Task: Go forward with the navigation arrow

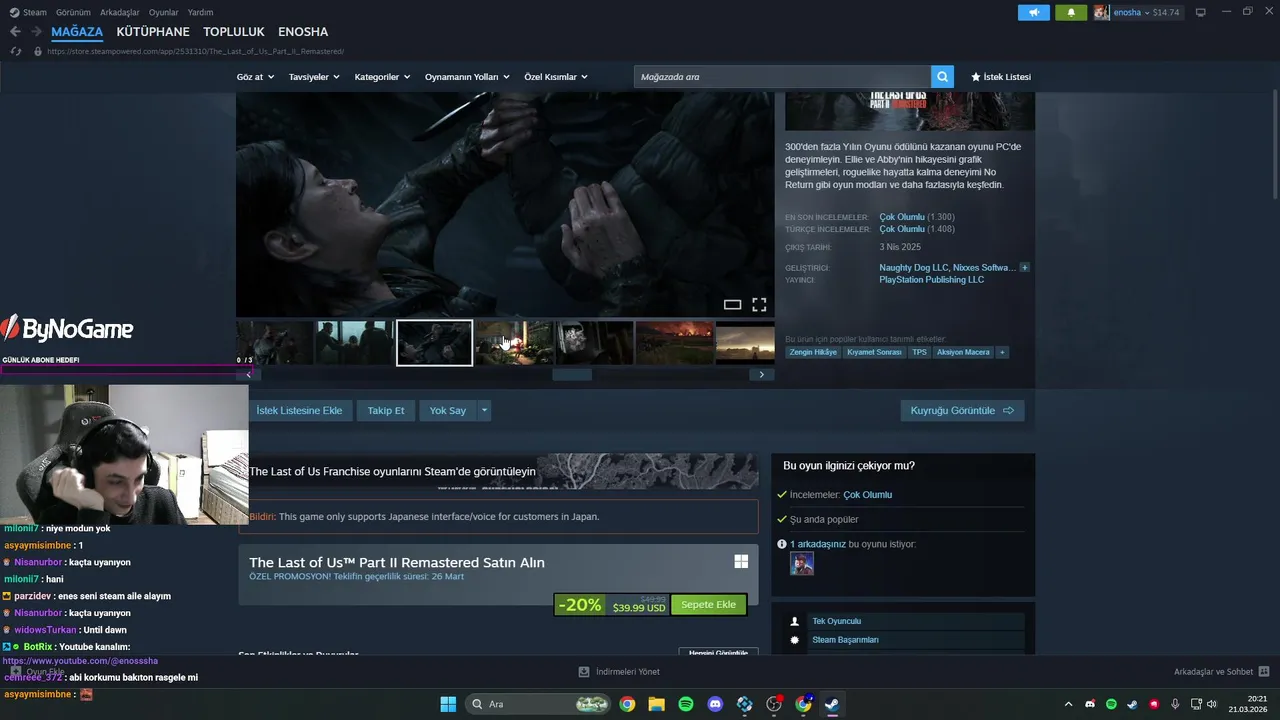Action: point(38,32)
